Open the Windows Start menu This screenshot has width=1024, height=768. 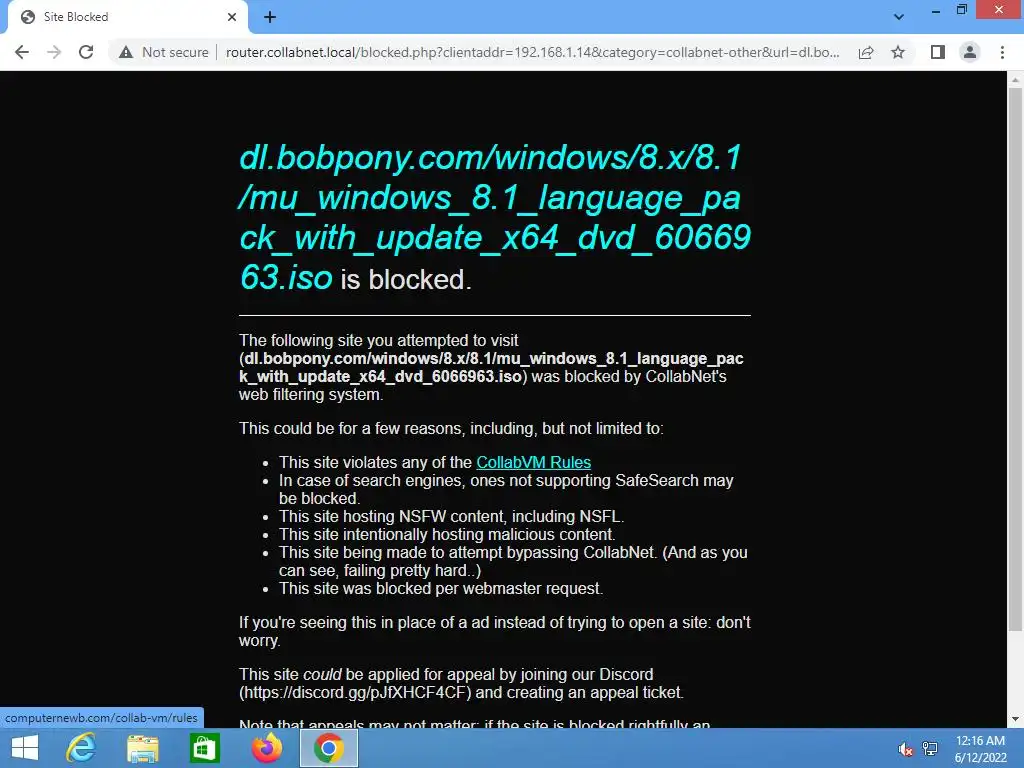[25, 748]
